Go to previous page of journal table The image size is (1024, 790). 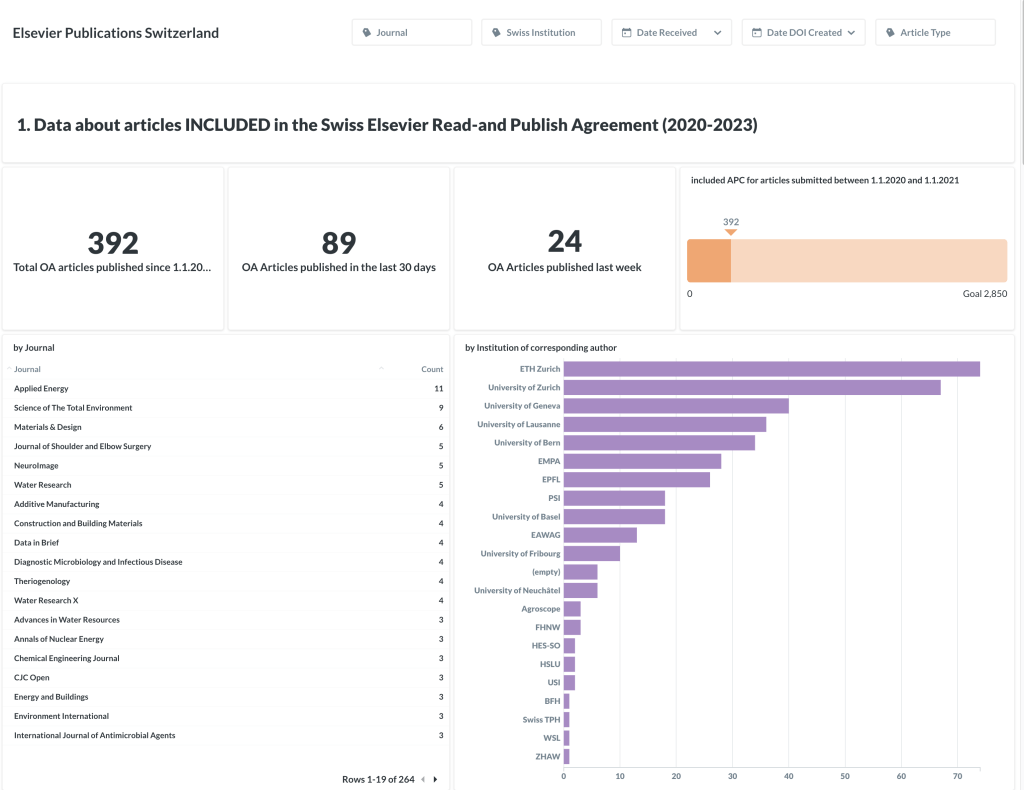point(422,779)
